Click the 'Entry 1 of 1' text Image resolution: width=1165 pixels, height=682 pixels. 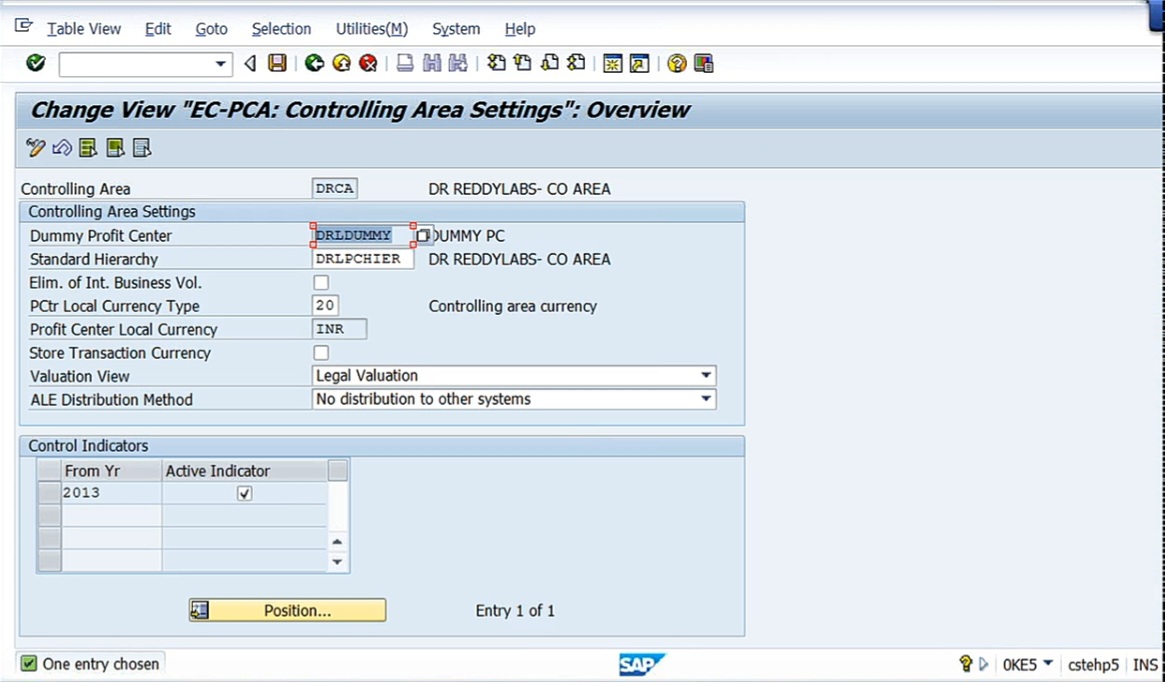[x=515, y=611]
